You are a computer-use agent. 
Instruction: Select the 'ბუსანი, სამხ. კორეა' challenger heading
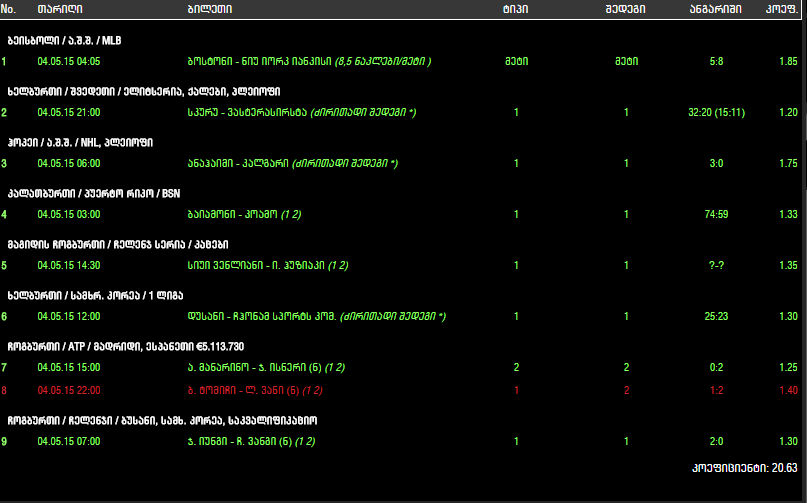pos(162,421)
